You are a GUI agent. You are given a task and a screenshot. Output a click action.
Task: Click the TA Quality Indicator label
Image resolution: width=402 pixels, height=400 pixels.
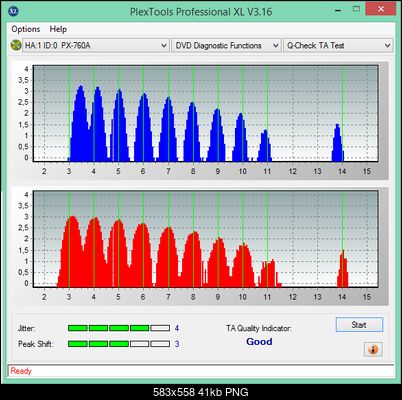[x=259, y=328]
